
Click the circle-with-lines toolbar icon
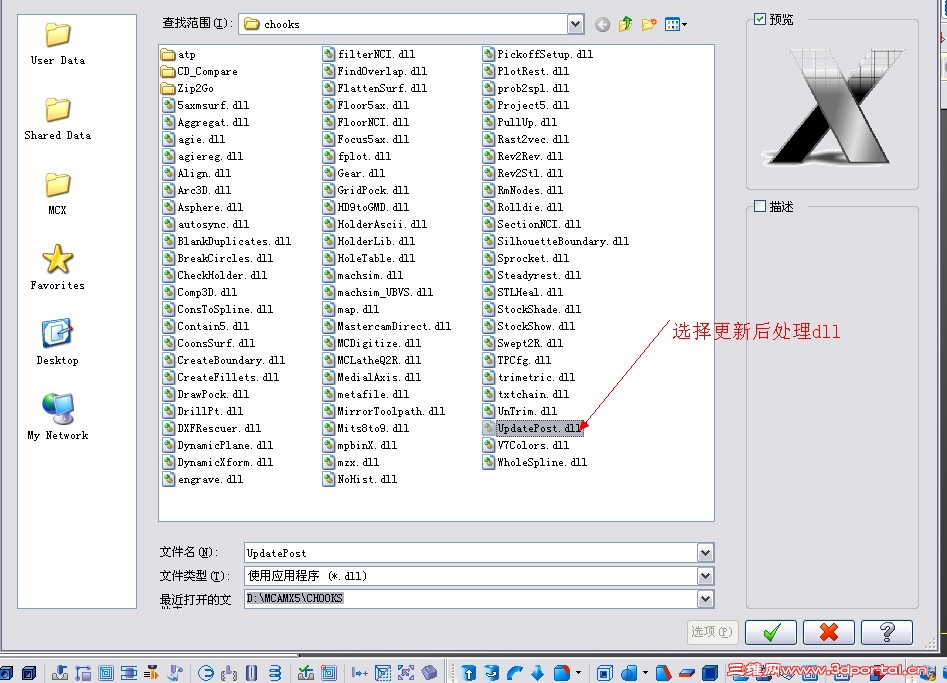[206, 673]
